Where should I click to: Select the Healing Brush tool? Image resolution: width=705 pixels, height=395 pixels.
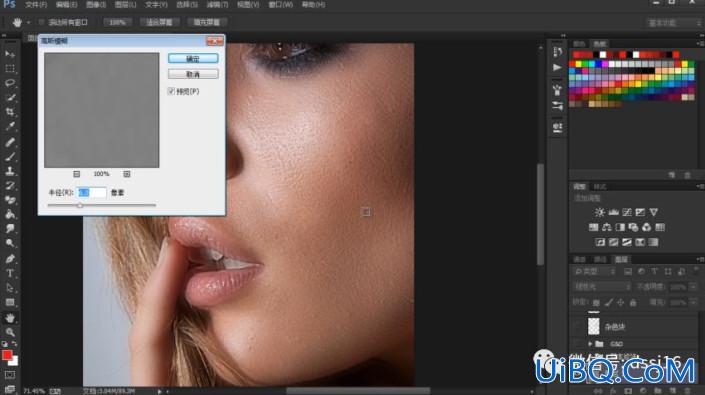tap(10, 142)
